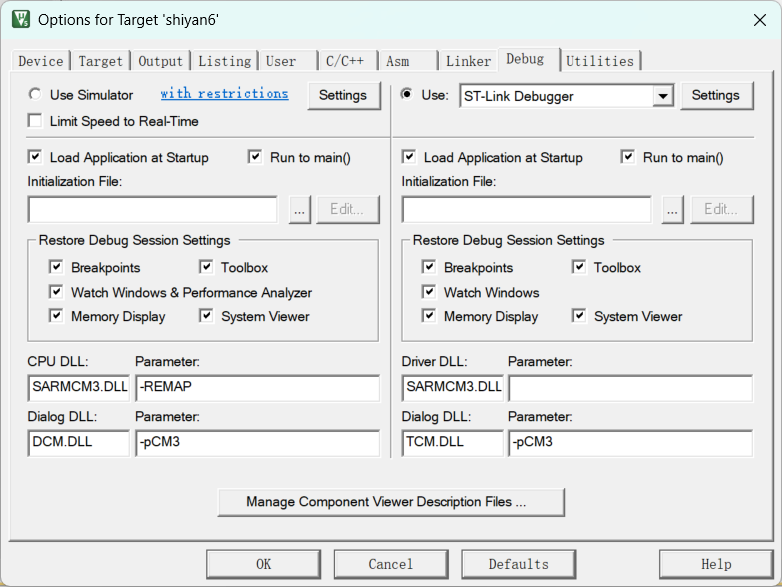Click the TCM.DLL dialog DLL field
This screenshot has width=782, height=587.
(x=452, y=443)
